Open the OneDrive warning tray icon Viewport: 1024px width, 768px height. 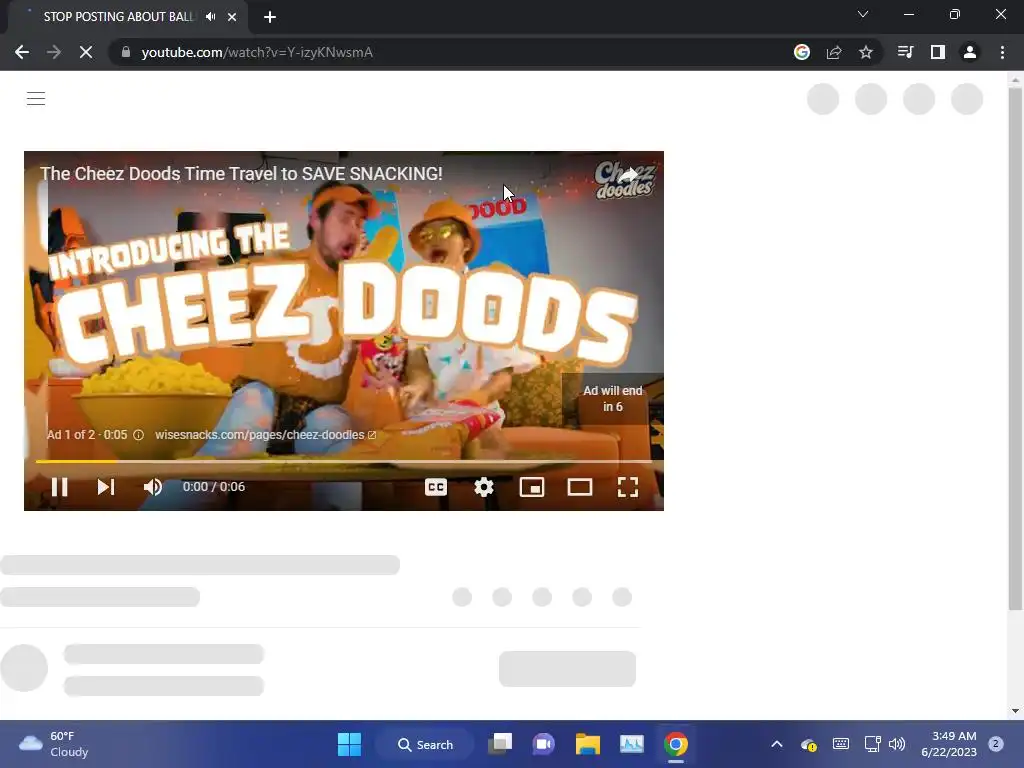click(x=808, y=744)
